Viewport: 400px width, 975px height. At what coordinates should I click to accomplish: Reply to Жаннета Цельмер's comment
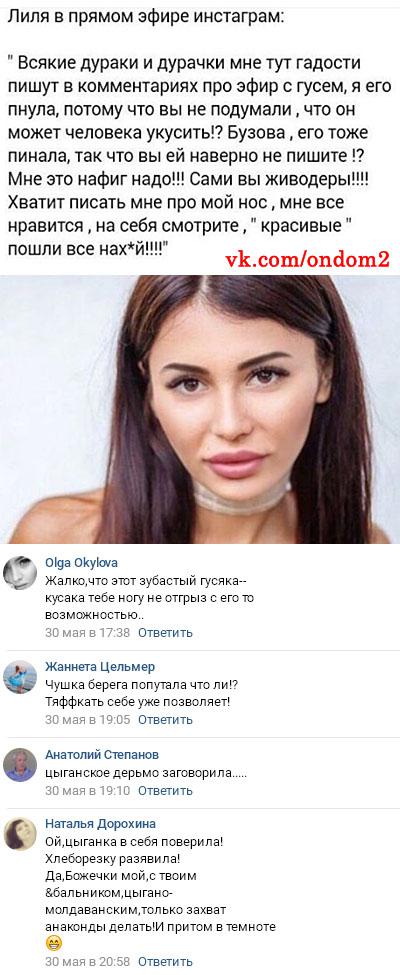tap(165, 719)
